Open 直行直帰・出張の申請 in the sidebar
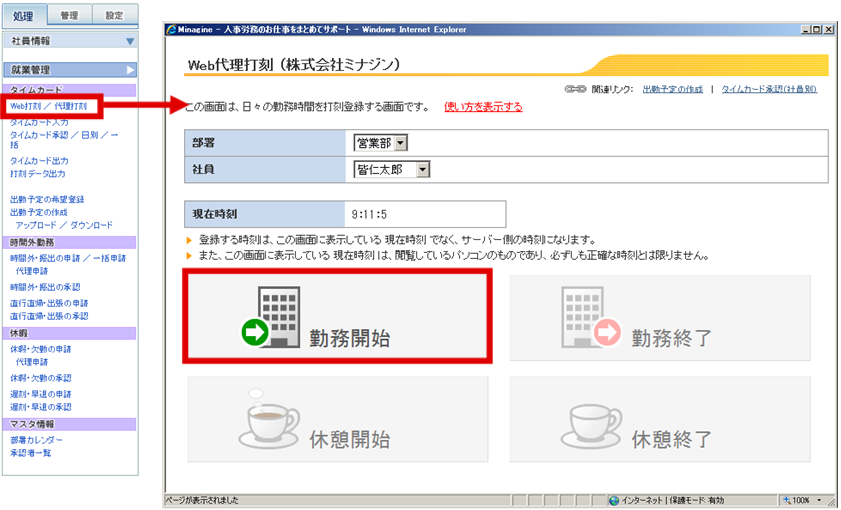Viewport: 841px width, 510px height. [49, 304]
